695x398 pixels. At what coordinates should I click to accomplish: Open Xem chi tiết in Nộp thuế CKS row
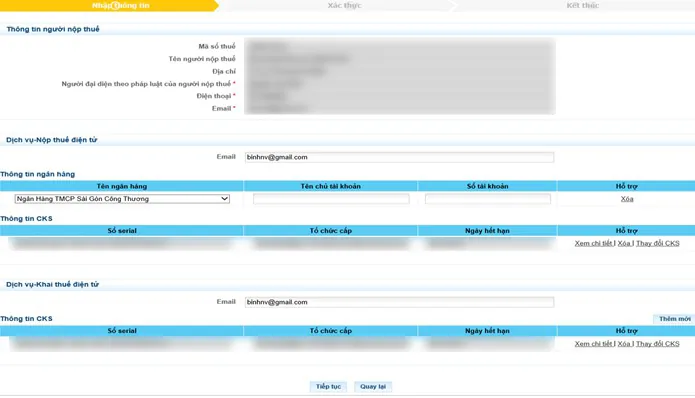click(x=594, y=243)
